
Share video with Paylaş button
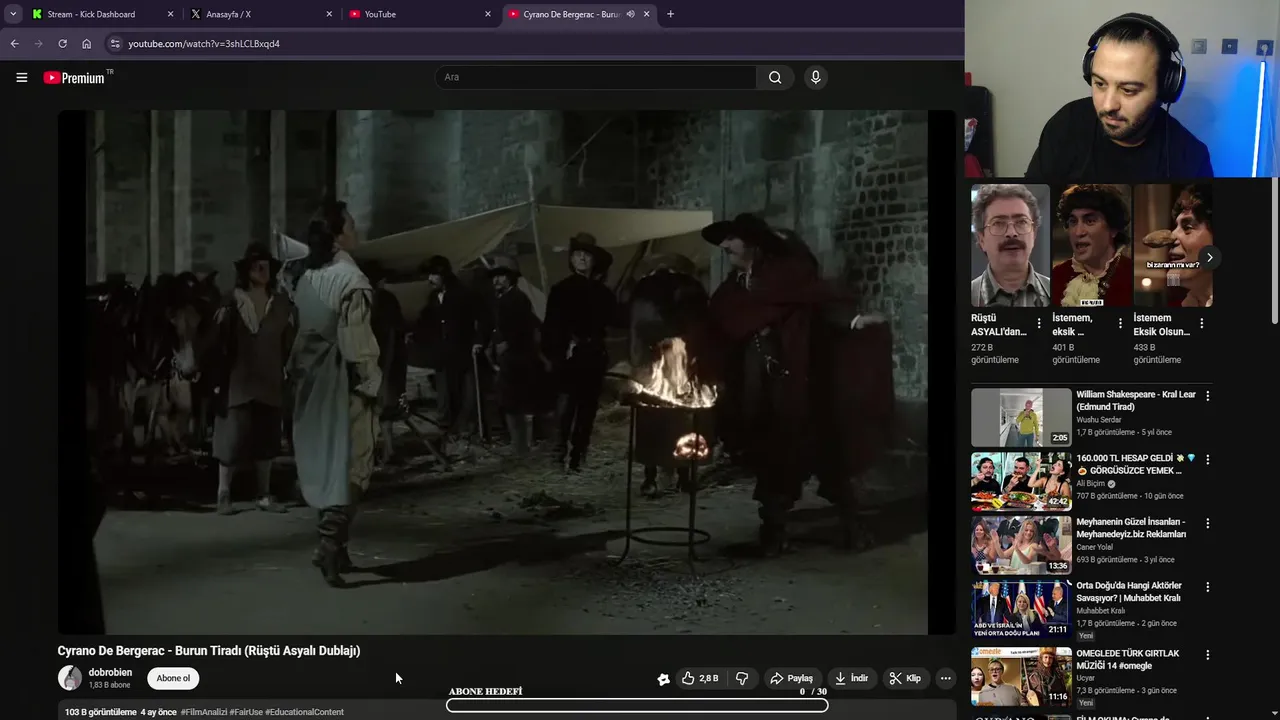coord(791,678)
